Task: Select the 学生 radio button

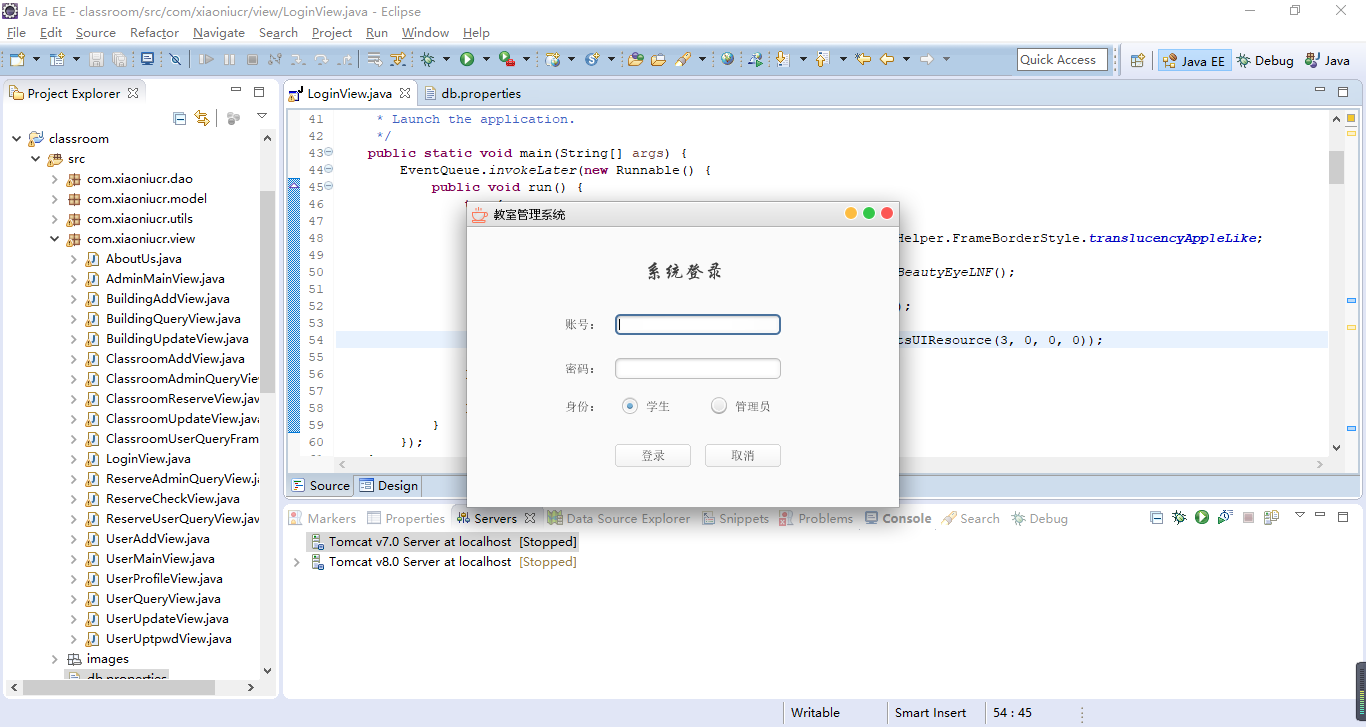Action: [x=630, y=406]
